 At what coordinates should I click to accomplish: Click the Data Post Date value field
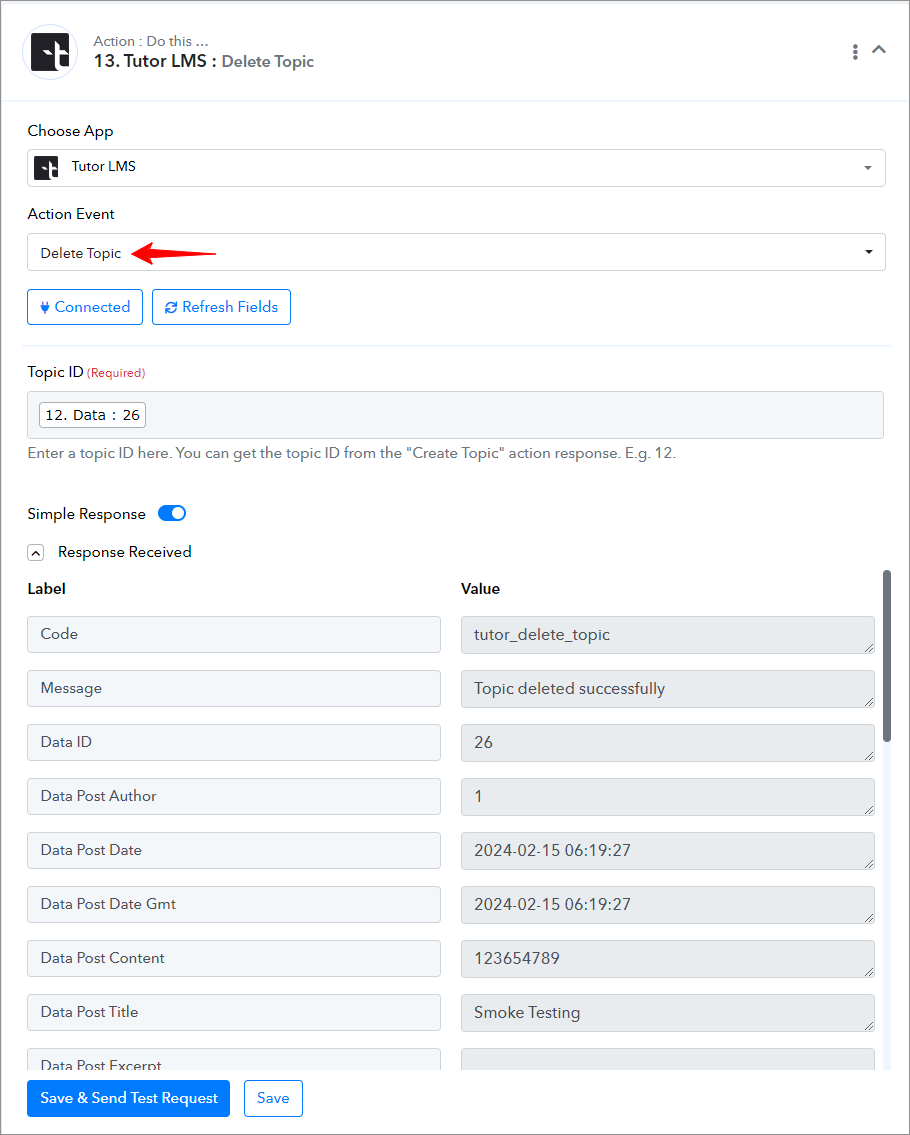[x=667, y=851]
